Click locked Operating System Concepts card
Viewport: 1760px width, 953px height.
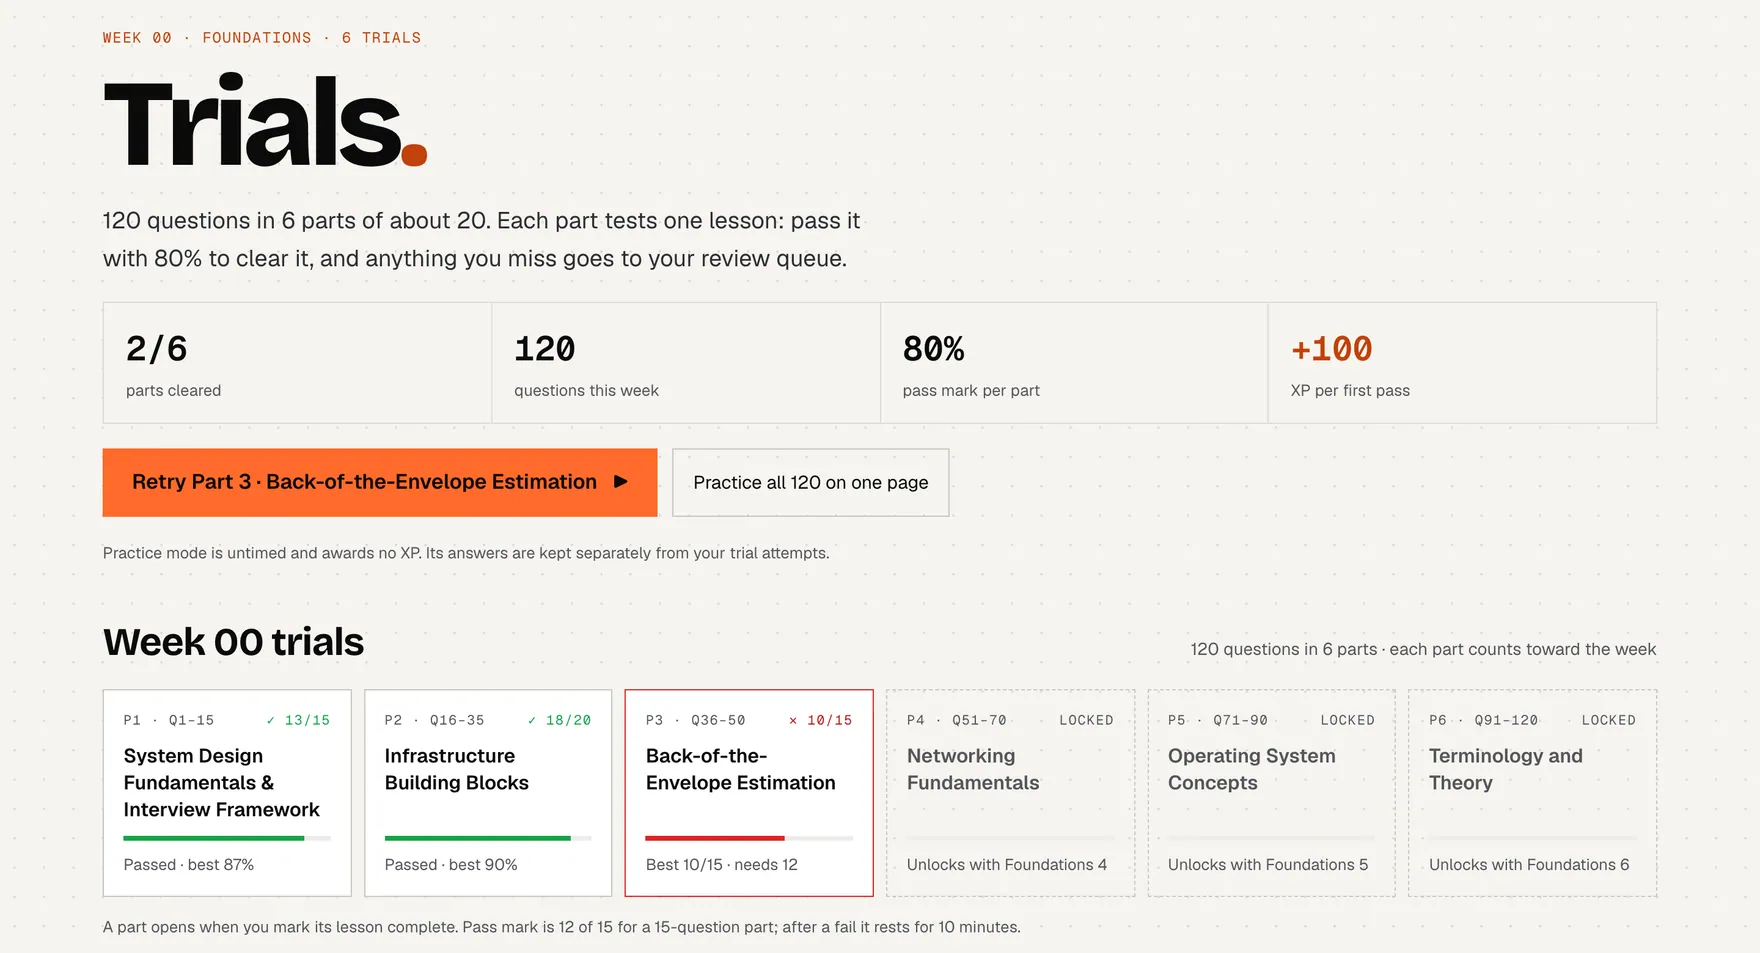point(1271,793)
